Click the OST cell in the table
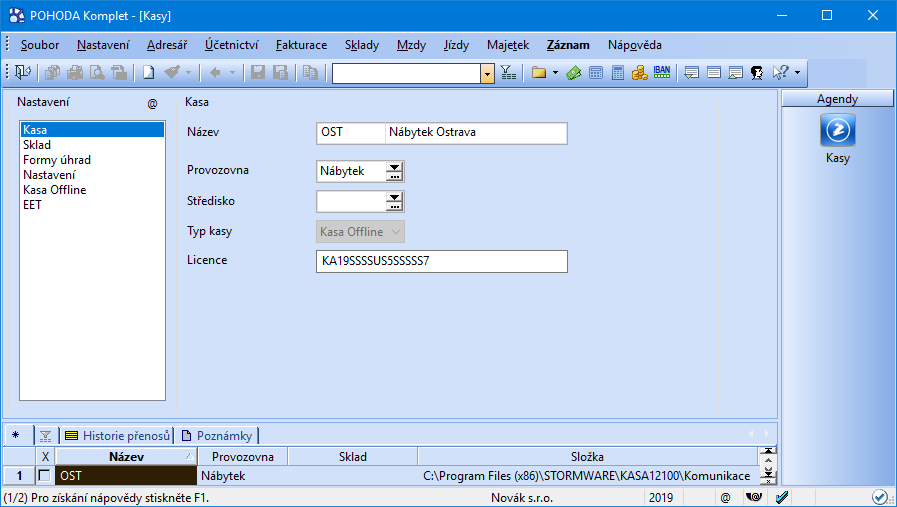Screen dimensions: 897x507 tap(126, 476)
